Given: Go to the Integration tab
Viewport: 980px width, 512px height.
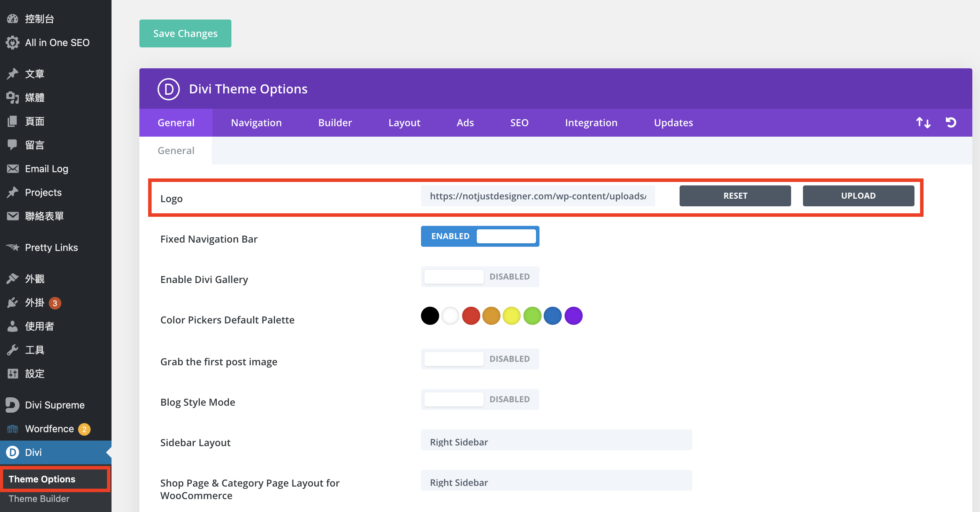Looking at the screenshot, I should [x=591, y=123].
